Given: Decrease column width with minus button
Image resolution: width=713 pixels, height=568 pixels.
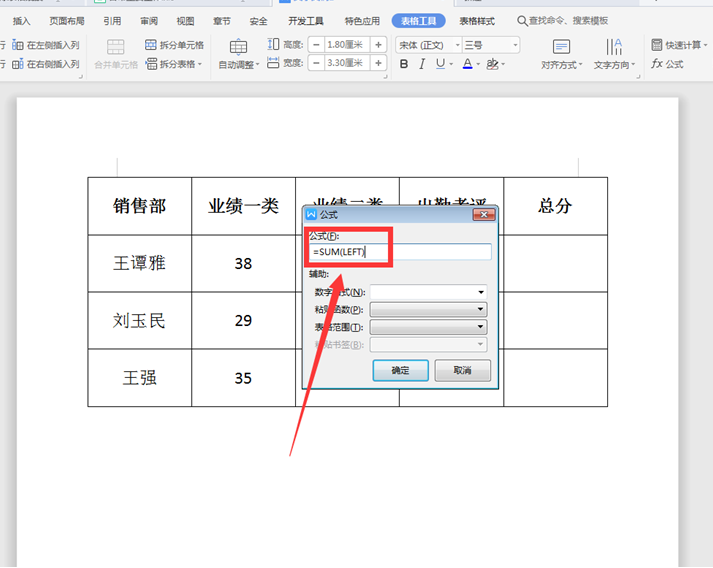Looking at the screenshot, I should [316, 63].
